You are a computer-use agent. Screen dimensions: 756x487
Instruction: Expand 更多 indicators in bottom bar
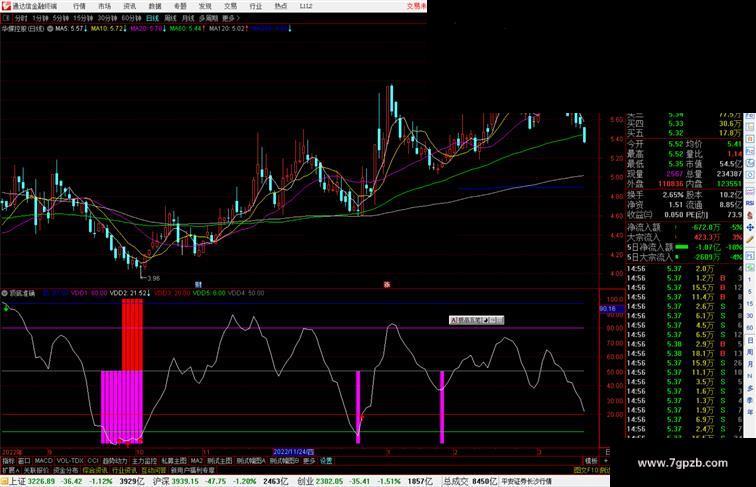tap(309, 461)
